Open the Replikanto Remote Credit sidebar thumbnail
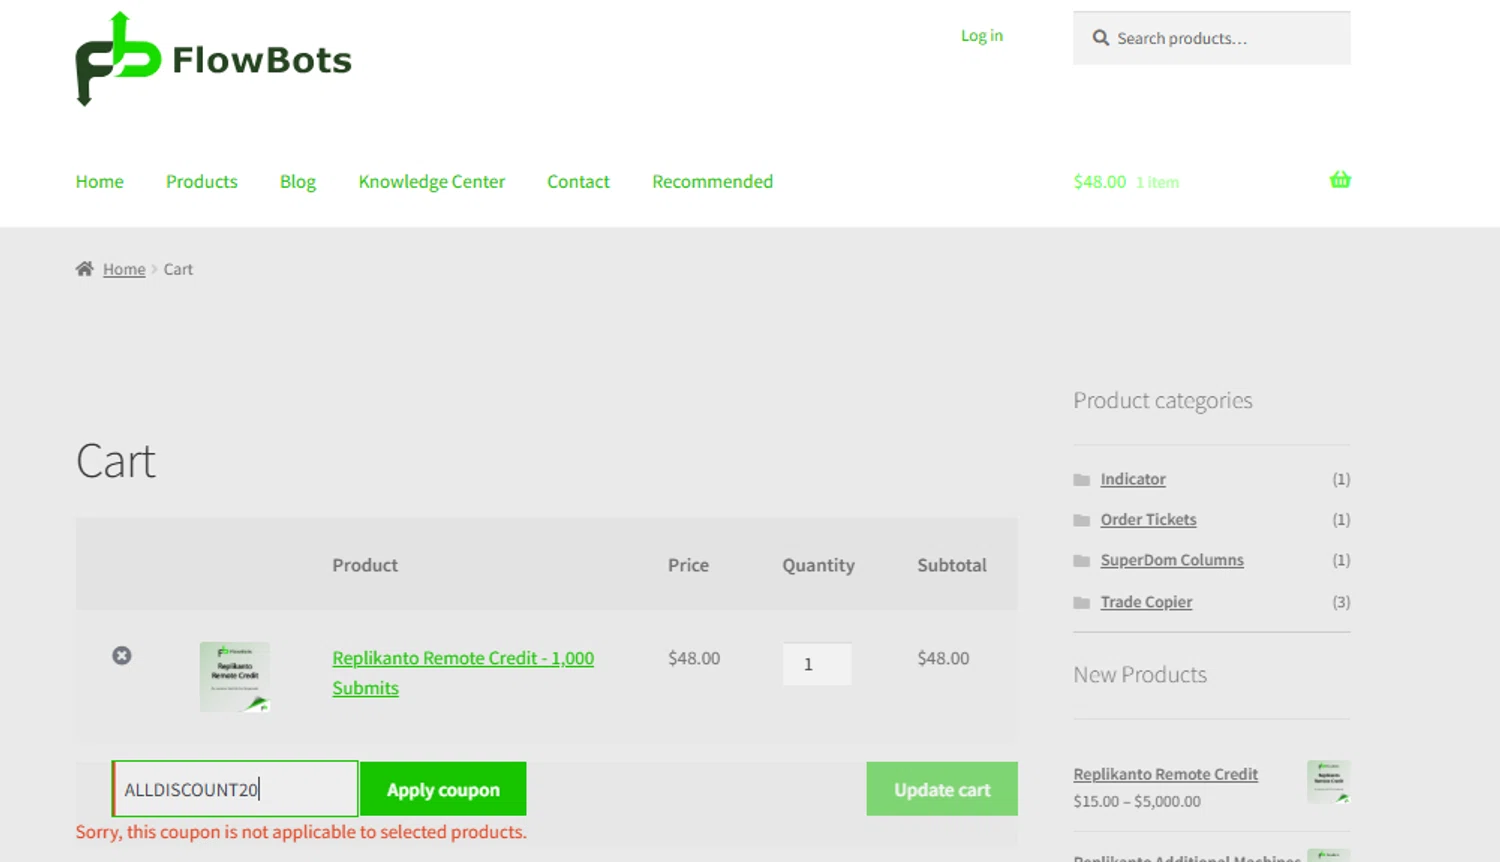Image resolution: width=1500 pixels, height=862 pixels. 1329,782
